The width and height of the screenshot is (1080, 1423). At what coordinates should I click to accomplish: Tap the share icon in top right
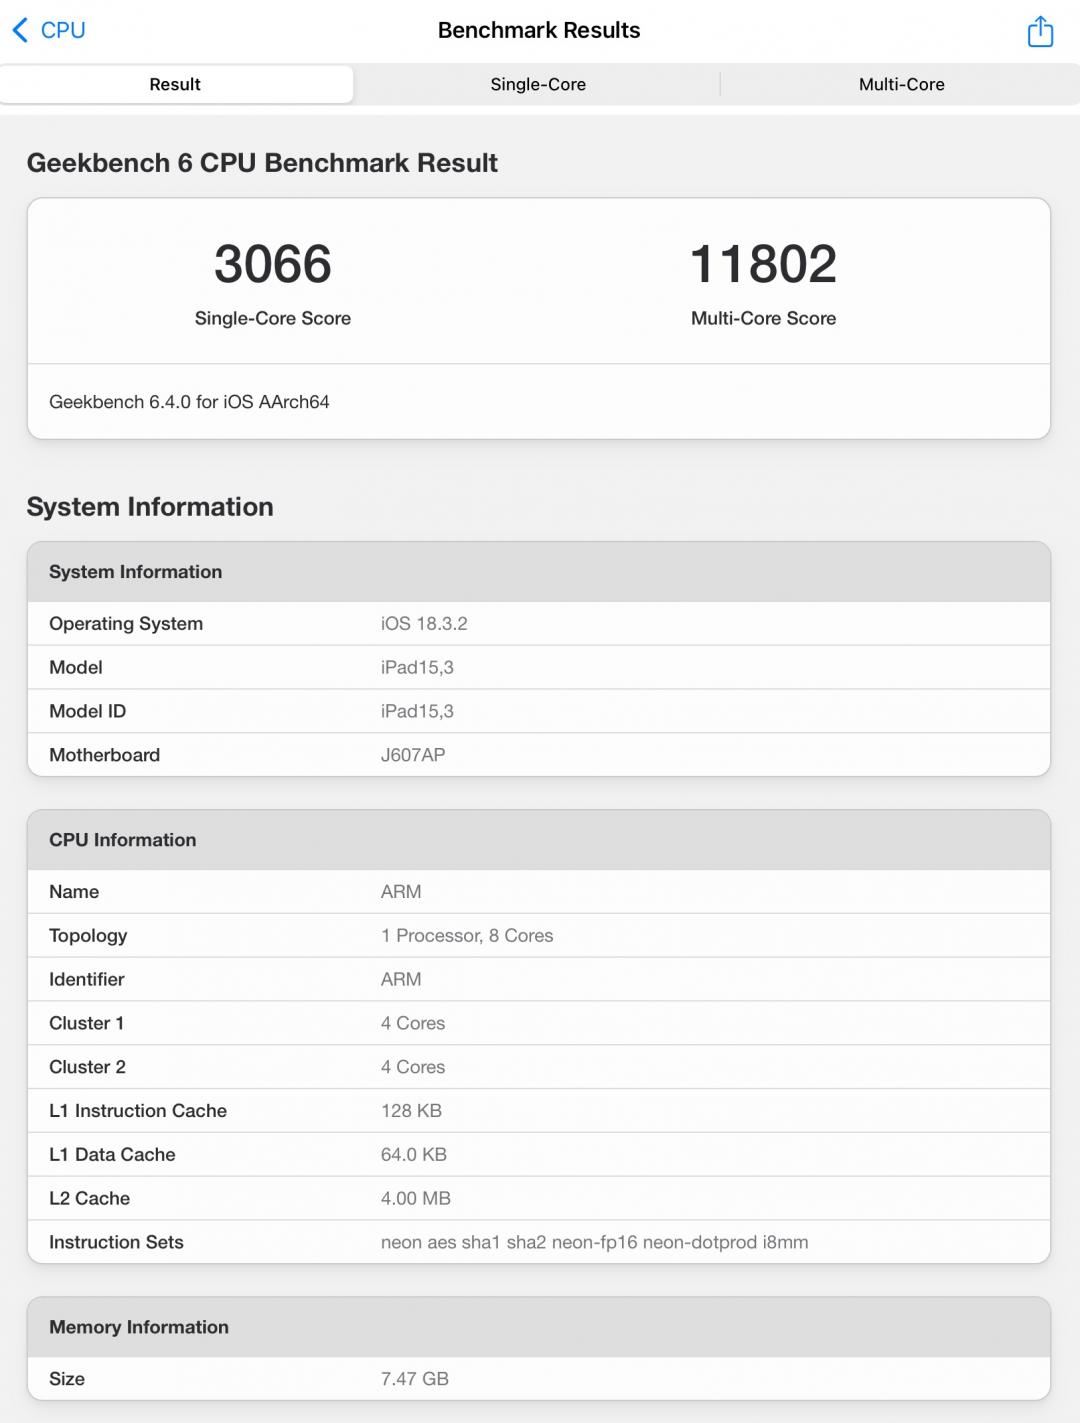(x=1040, y=31)
